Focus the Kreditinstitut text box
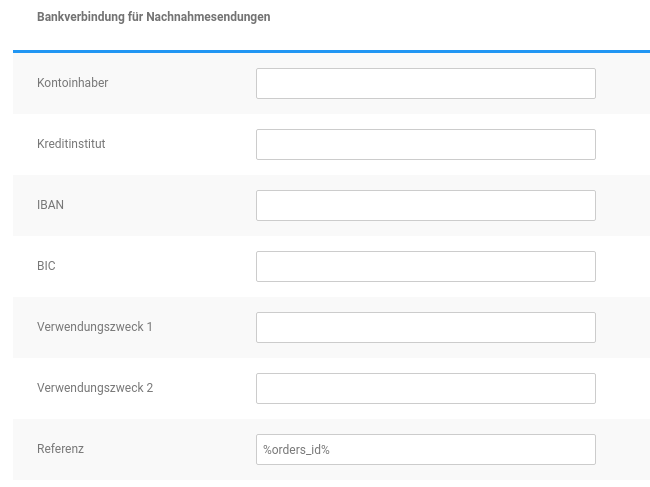The width and height of the screenshot is (650, 487). (x=425, y=144)
